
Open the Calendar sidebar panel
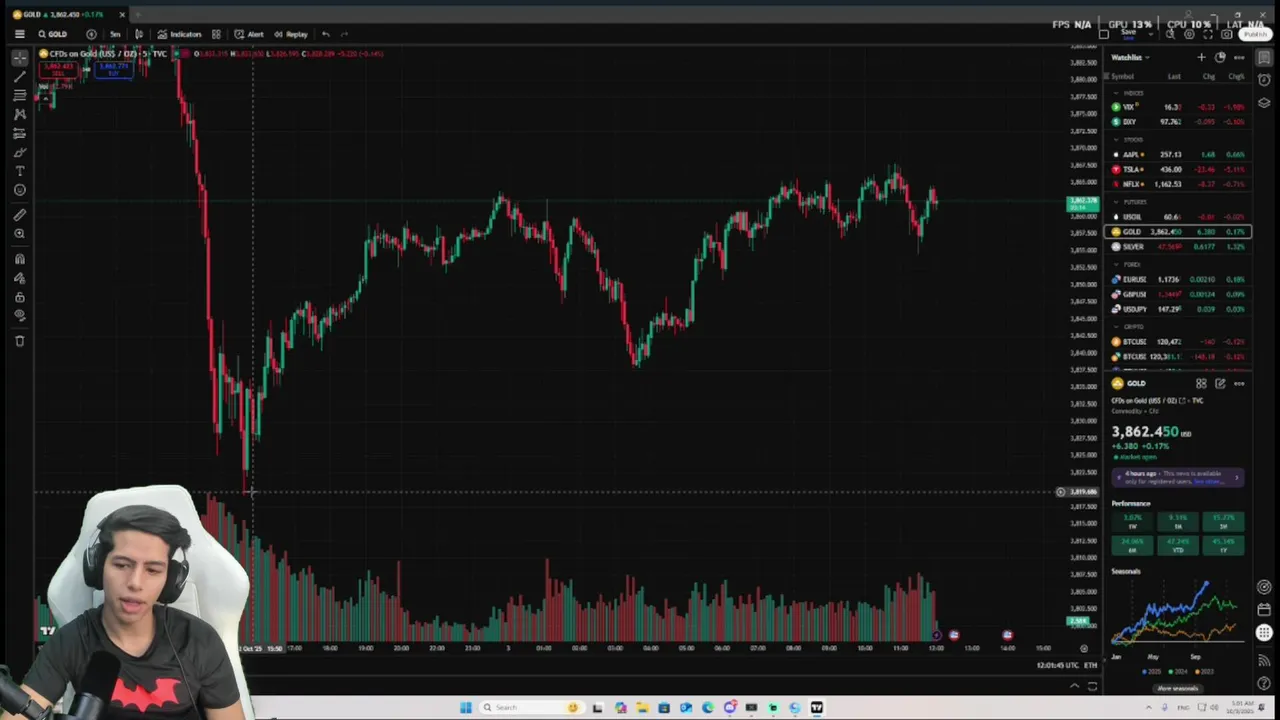pos(1264,609)
